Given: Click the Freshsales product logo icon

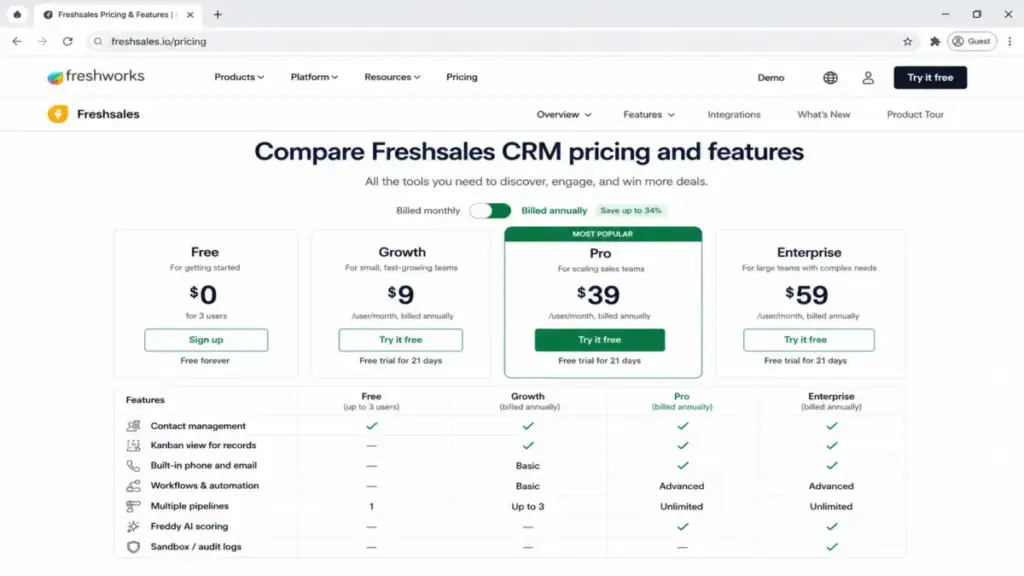Looking at the screenshot, I should pos(57,114).
